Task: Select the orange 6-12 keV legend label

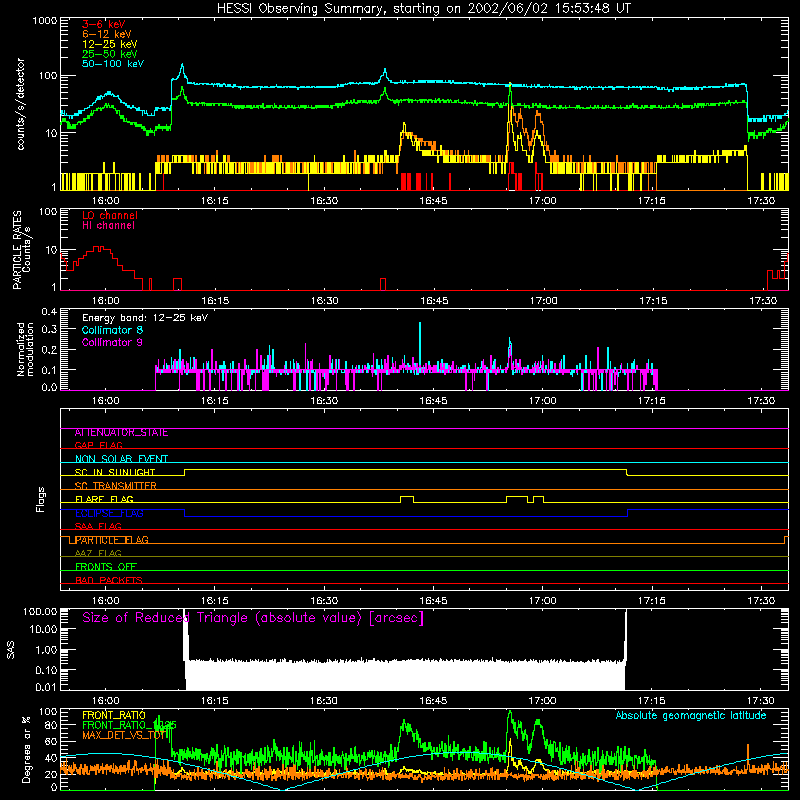Action: point(106,34)
